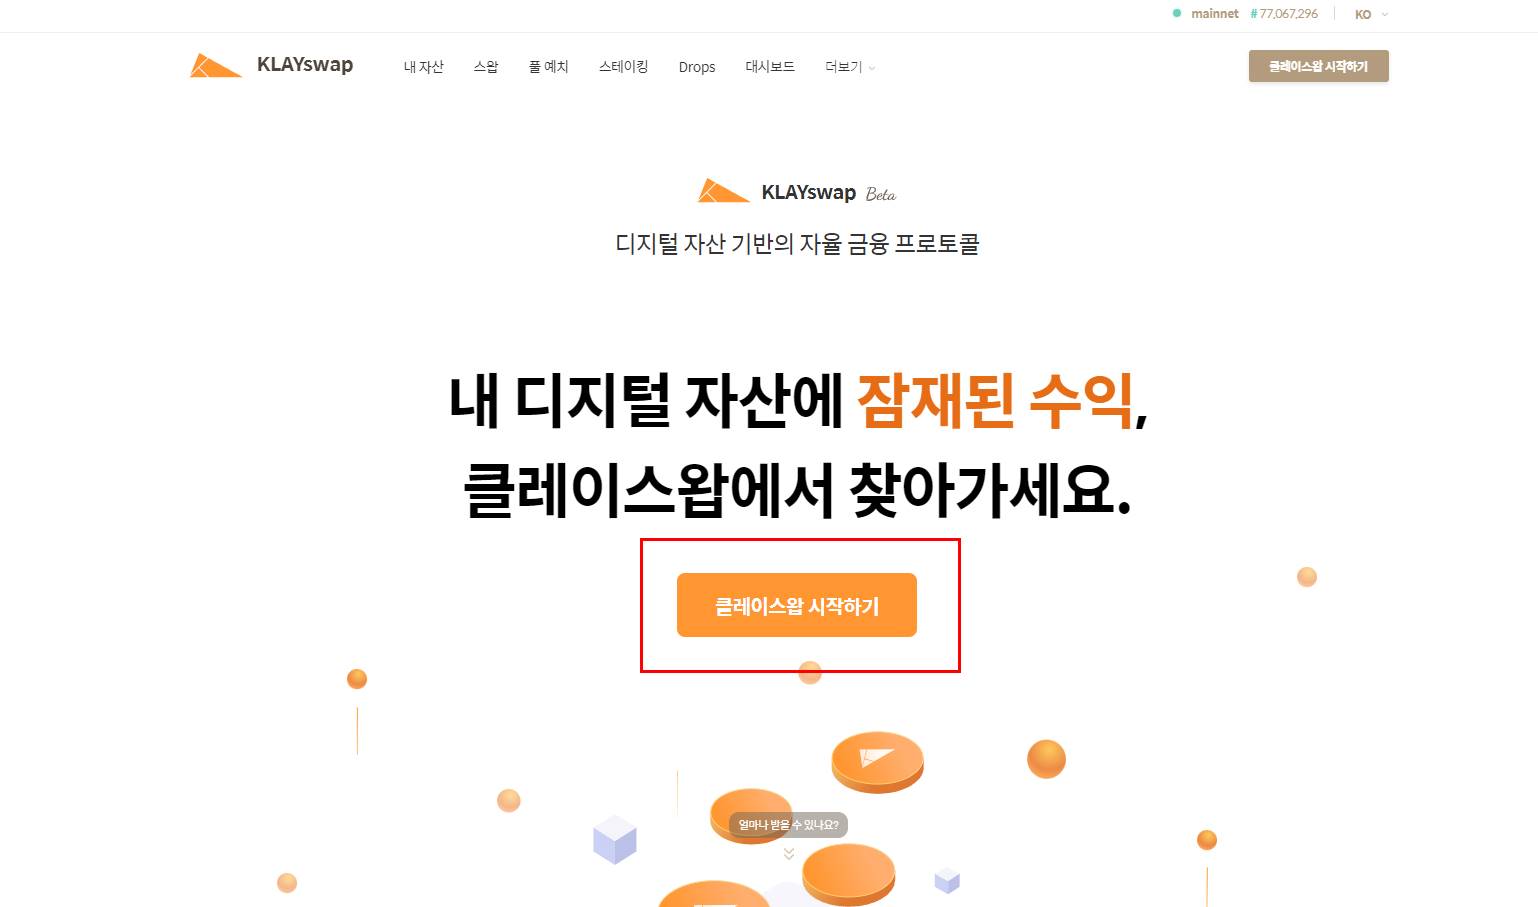This screenshot has width=1538, height=907.
Task: Click the KLAYswap Beta logo in hero
Action: pos(797,191)
